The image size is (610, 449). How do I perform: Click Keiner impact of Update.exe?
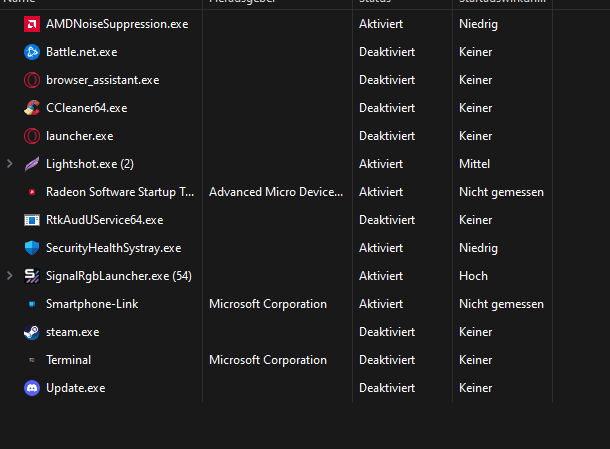pyautogui.click(x=476, y=388)
